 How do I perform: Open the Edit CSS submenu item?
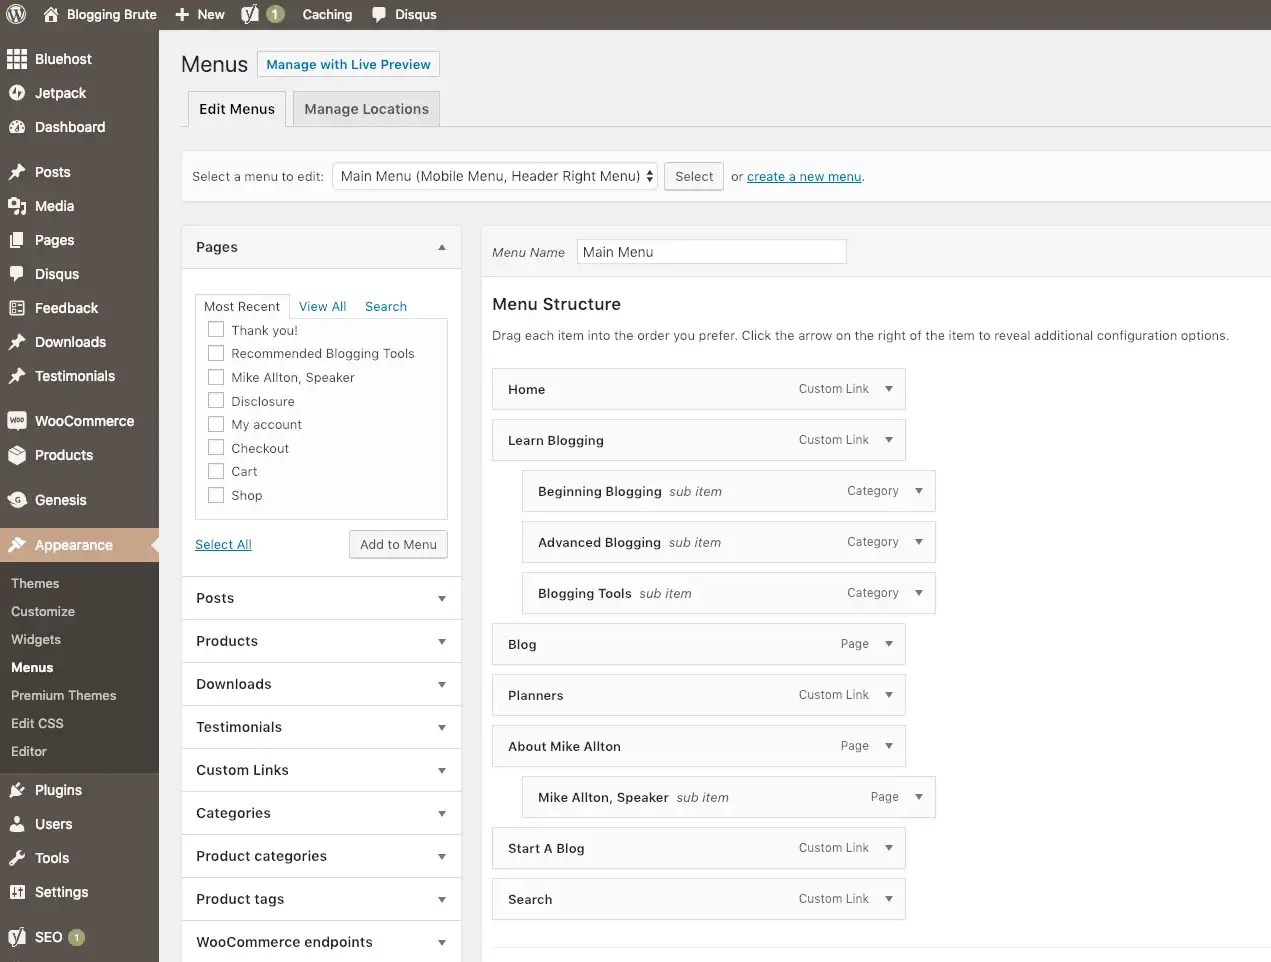(x=37, y=723)
